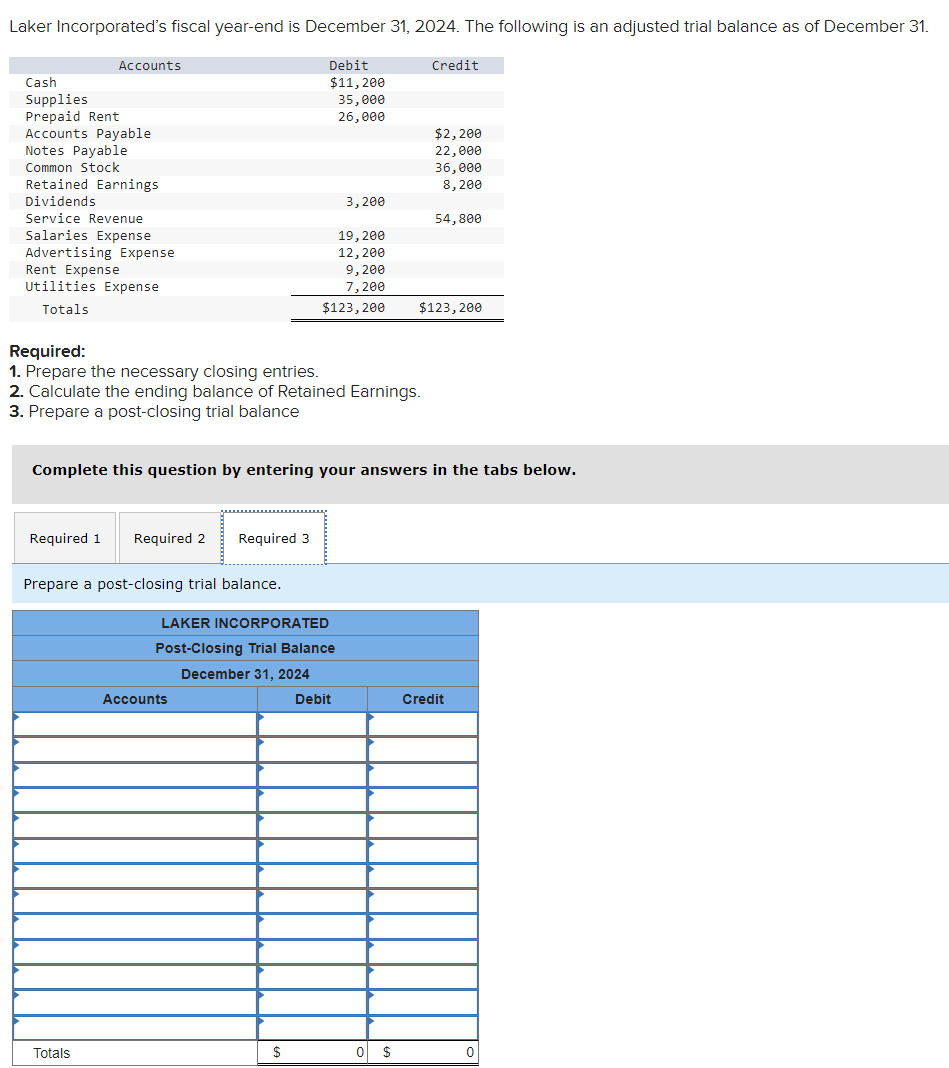Click the Debit column header
949x1068 pixels.
coord(313,699)
